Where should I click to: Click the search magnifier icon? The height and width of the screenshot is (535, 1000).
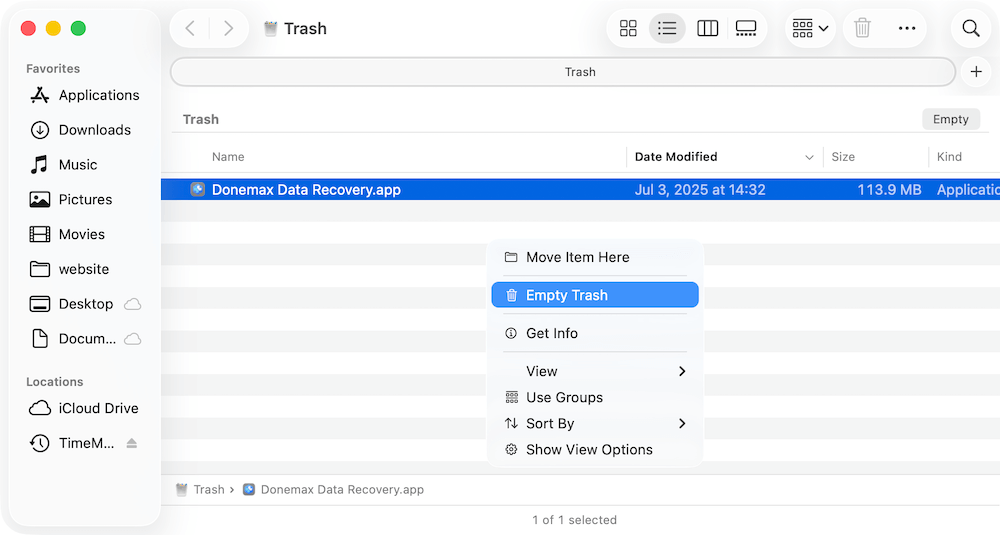click(970, 28)
